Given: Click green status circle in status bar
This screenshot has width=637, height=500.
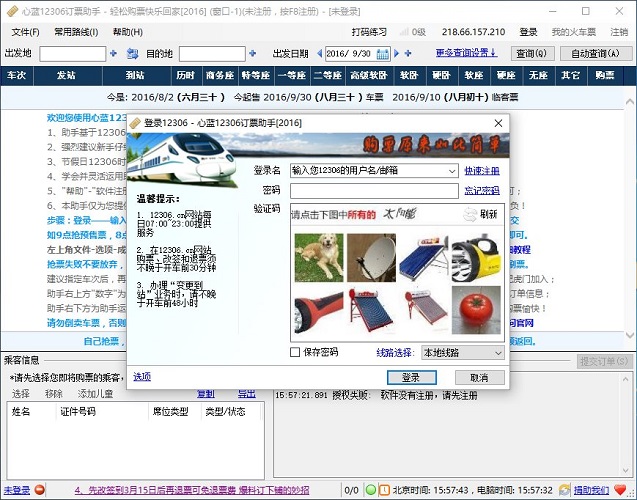Looking at the screenshot, I should [x=370, y=490].
